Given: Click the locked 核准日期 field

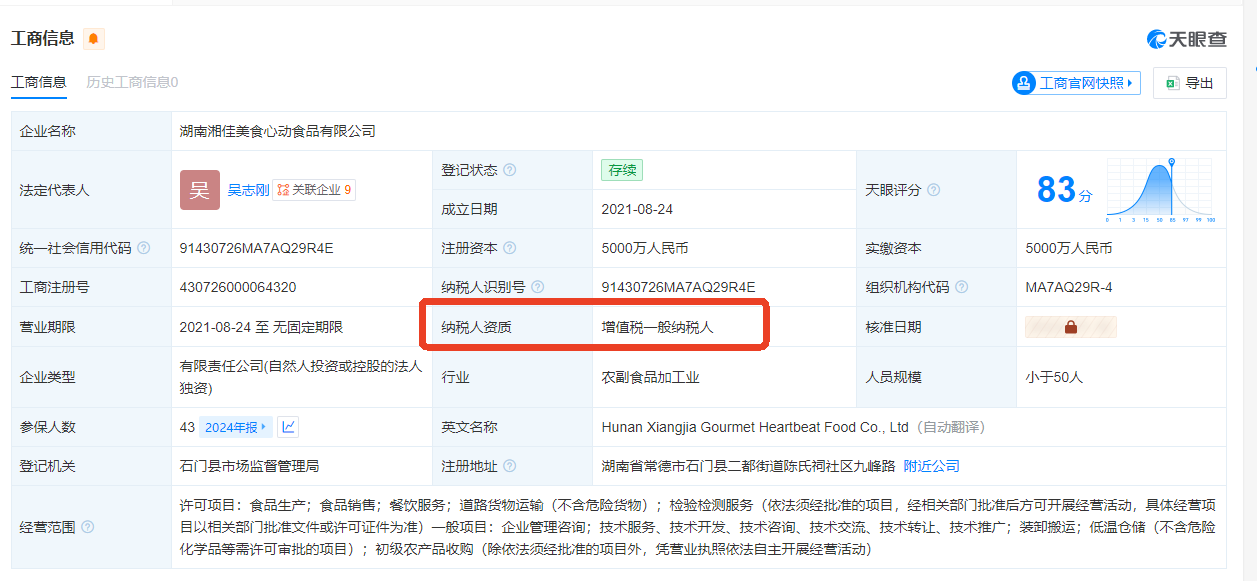Looking at the screenshot, I should [1070, 327].
